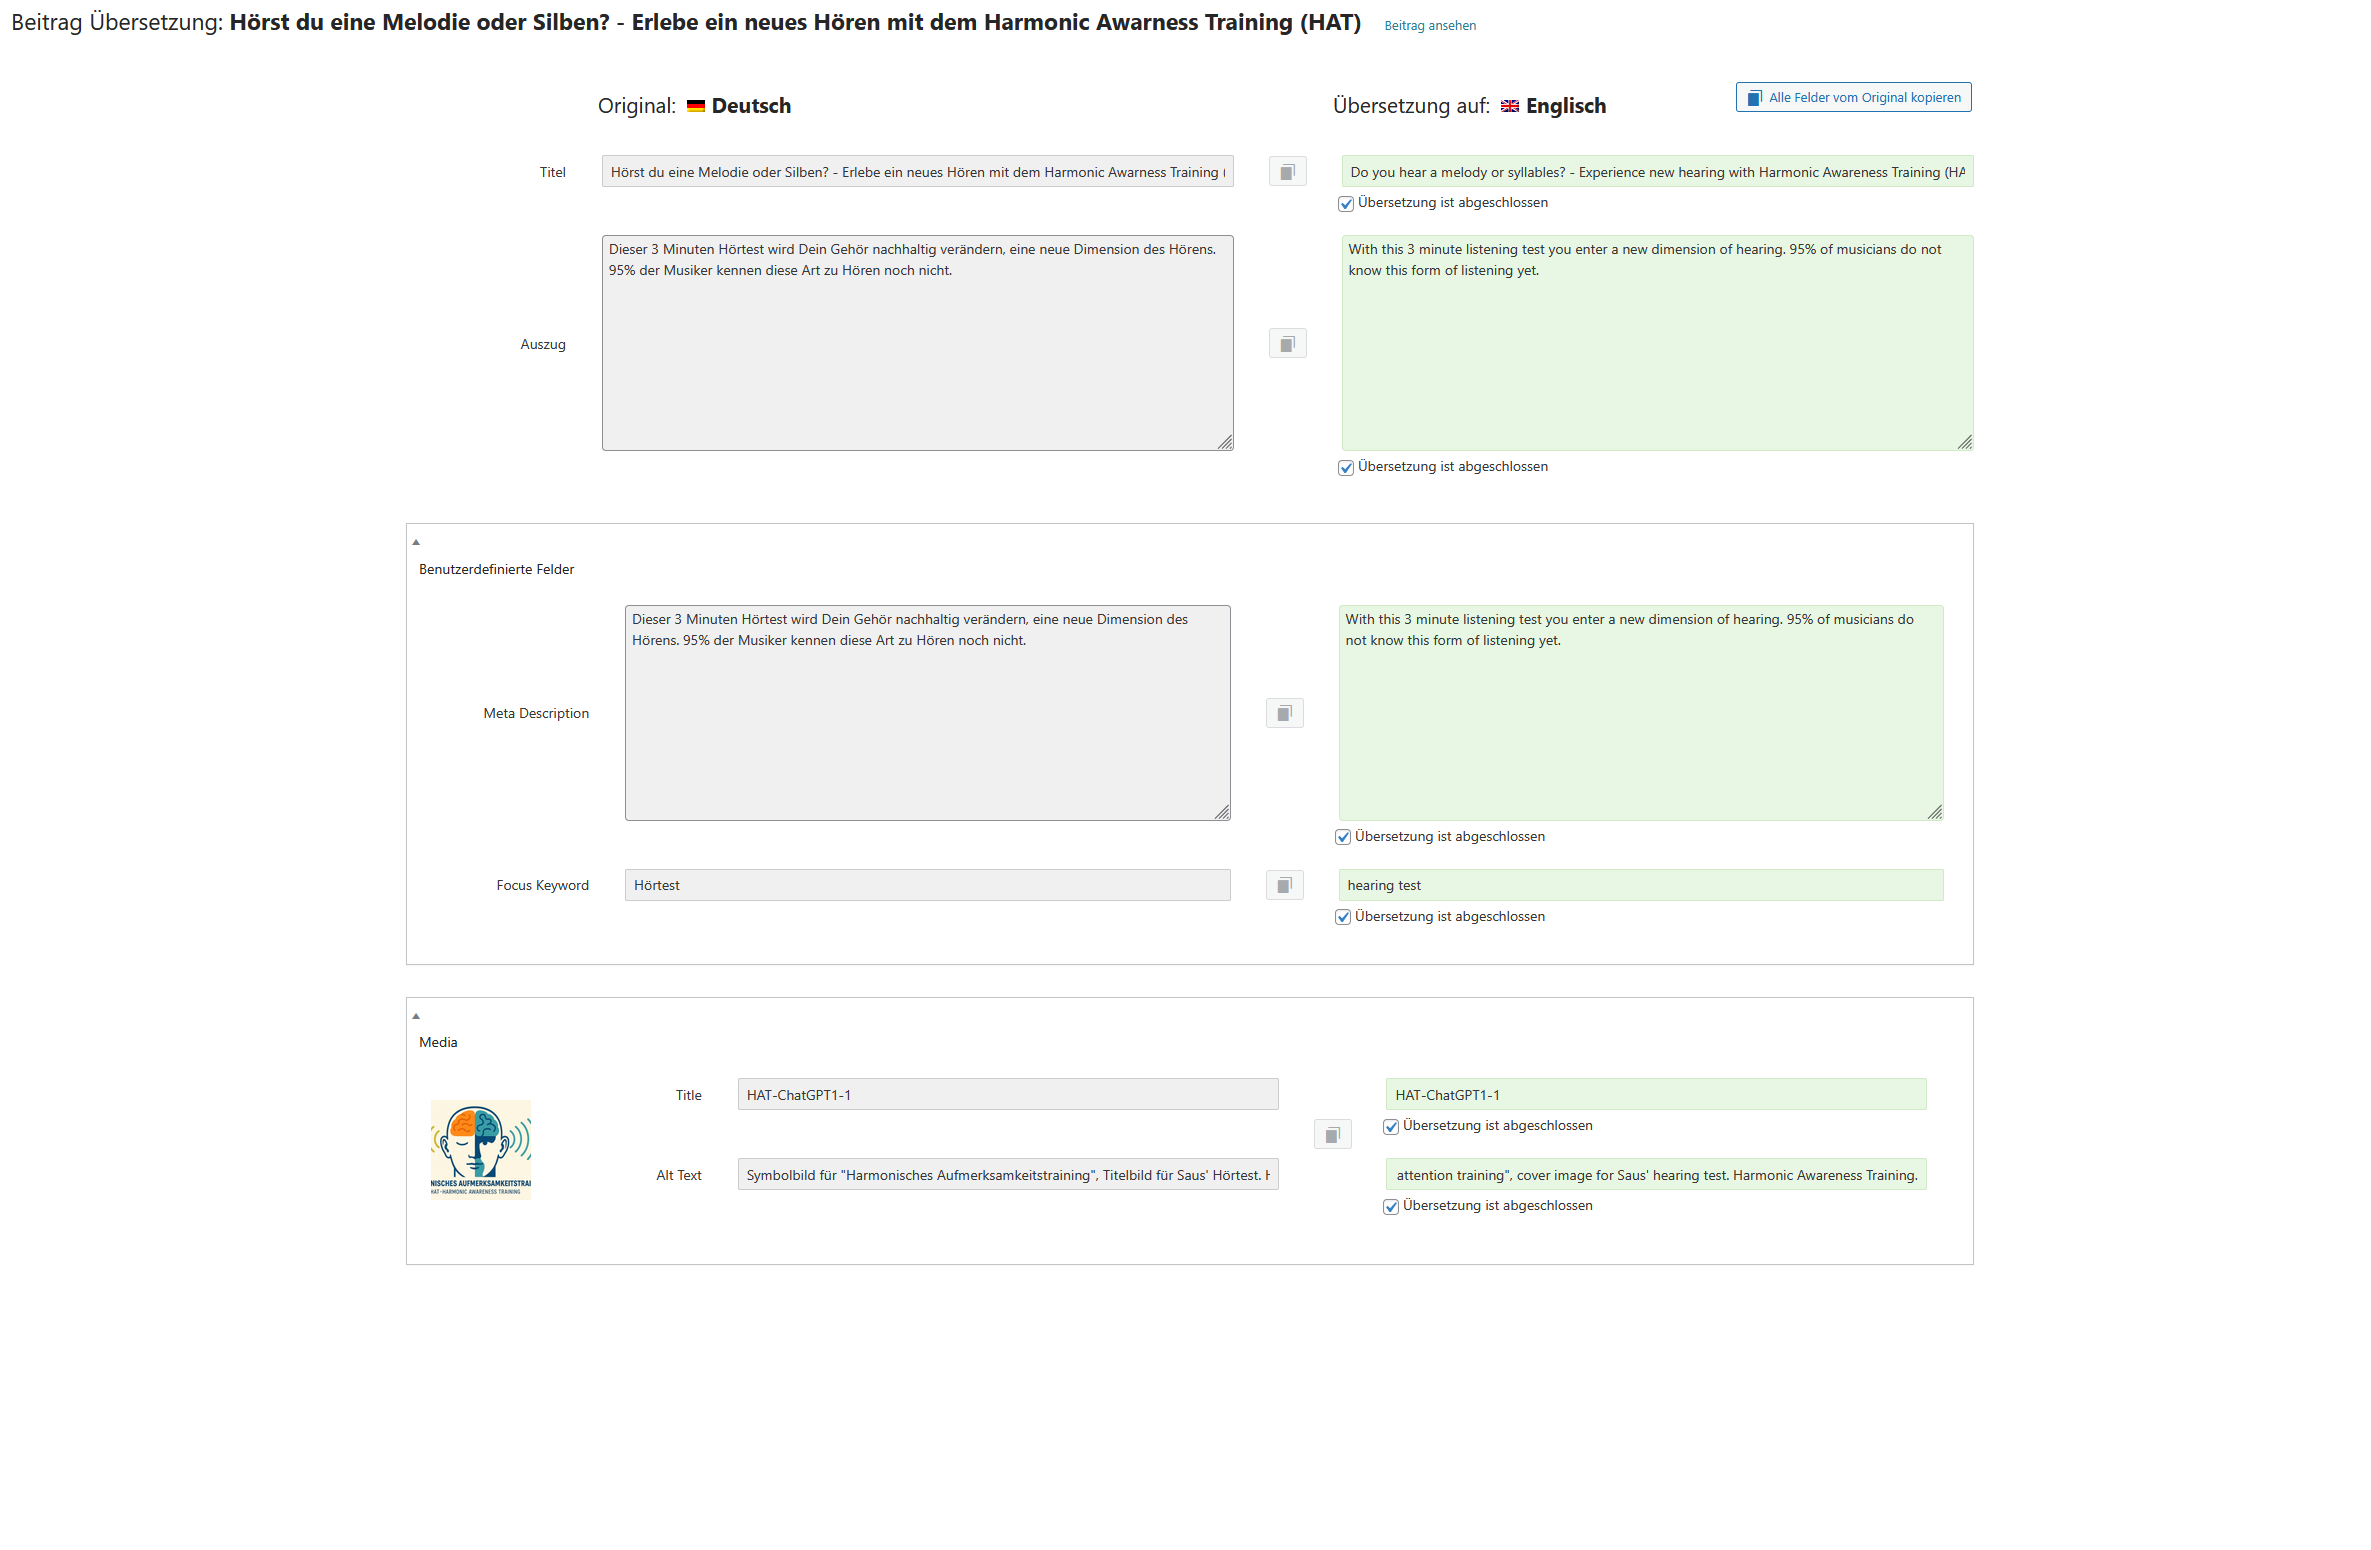This screenshot has width=2371, height=1550.
Task: Collapse the Benutzerdefinierte Felder section
Action: click(x=416, y=542)
